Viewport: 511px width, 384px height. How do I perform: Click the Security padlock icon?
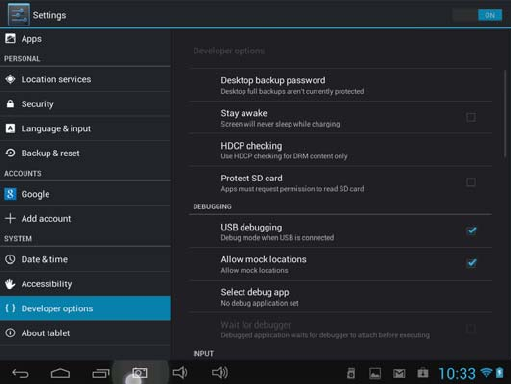tap(10, 104)
